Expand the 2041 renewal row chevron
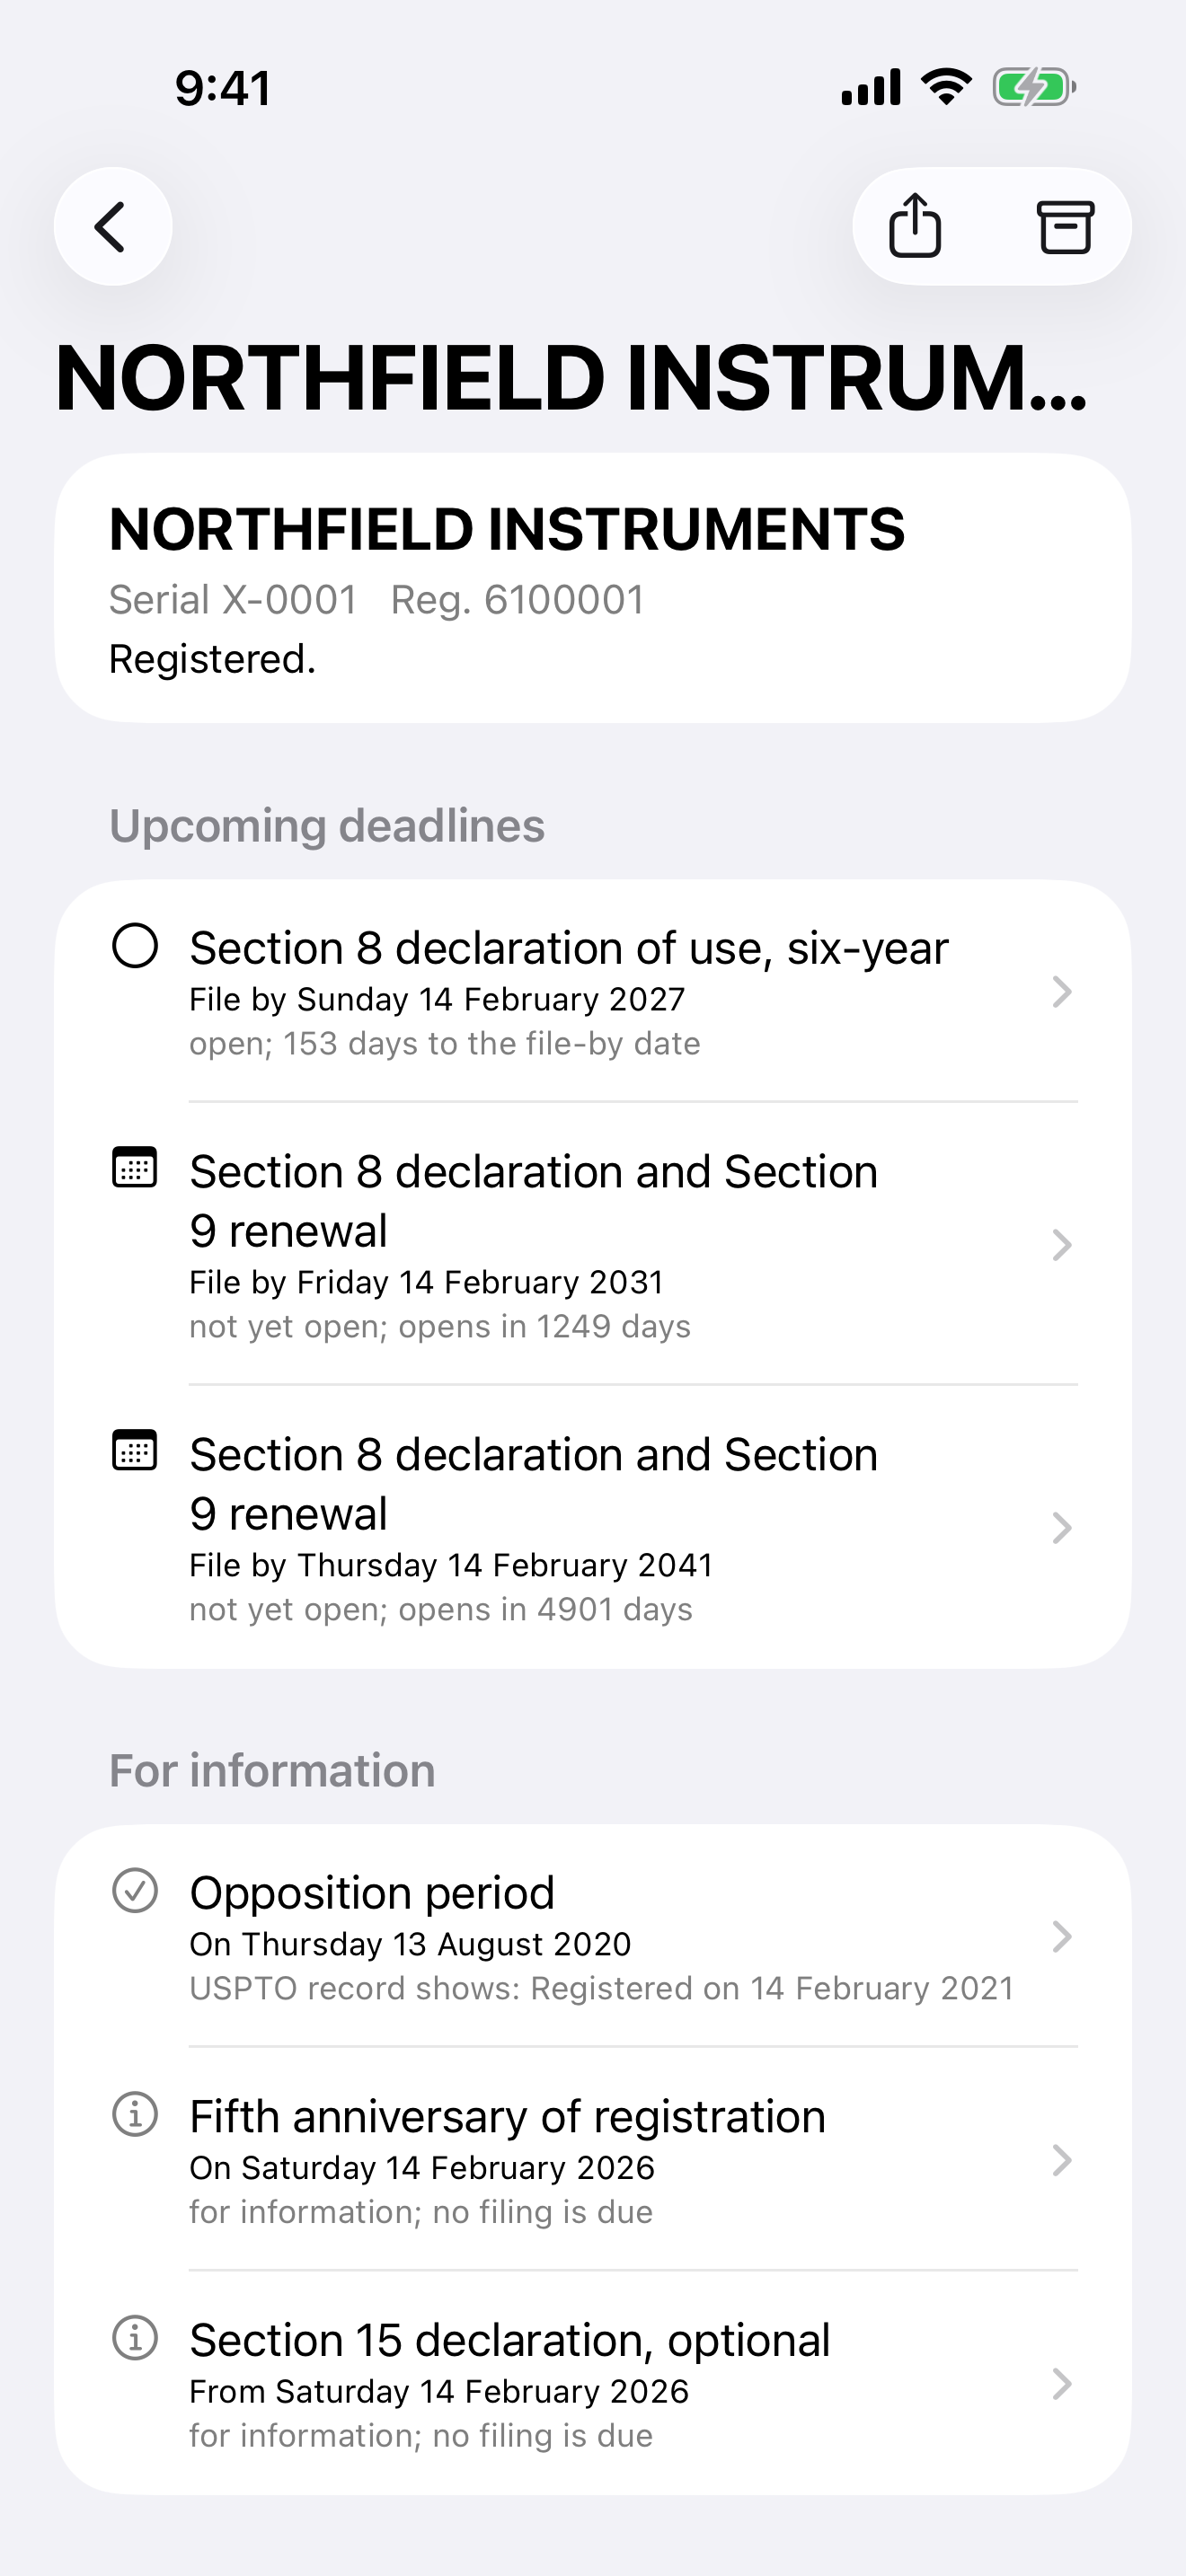The width and height of the screenshot is (1186, 2576). coord(1062,1527)
